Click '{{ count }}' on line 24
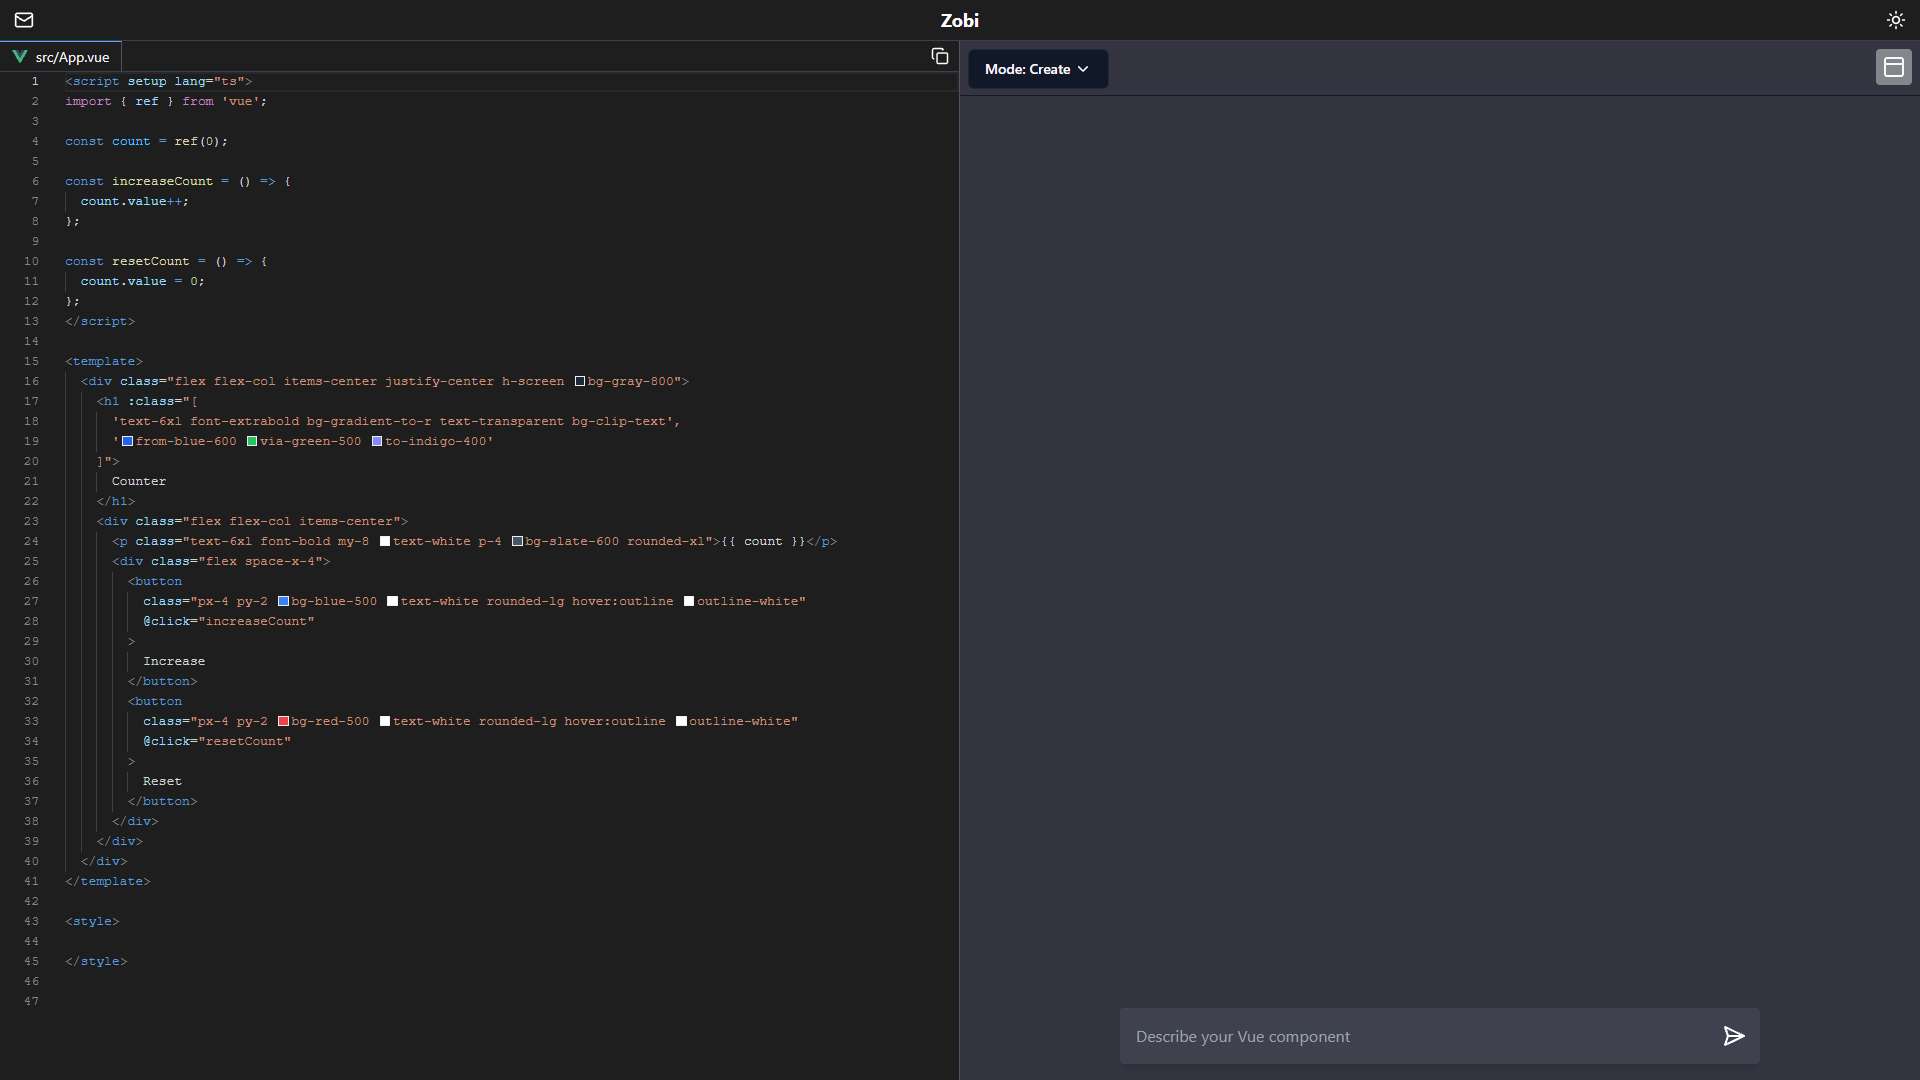1920x1080 pixels. click(x=763, y=541)
